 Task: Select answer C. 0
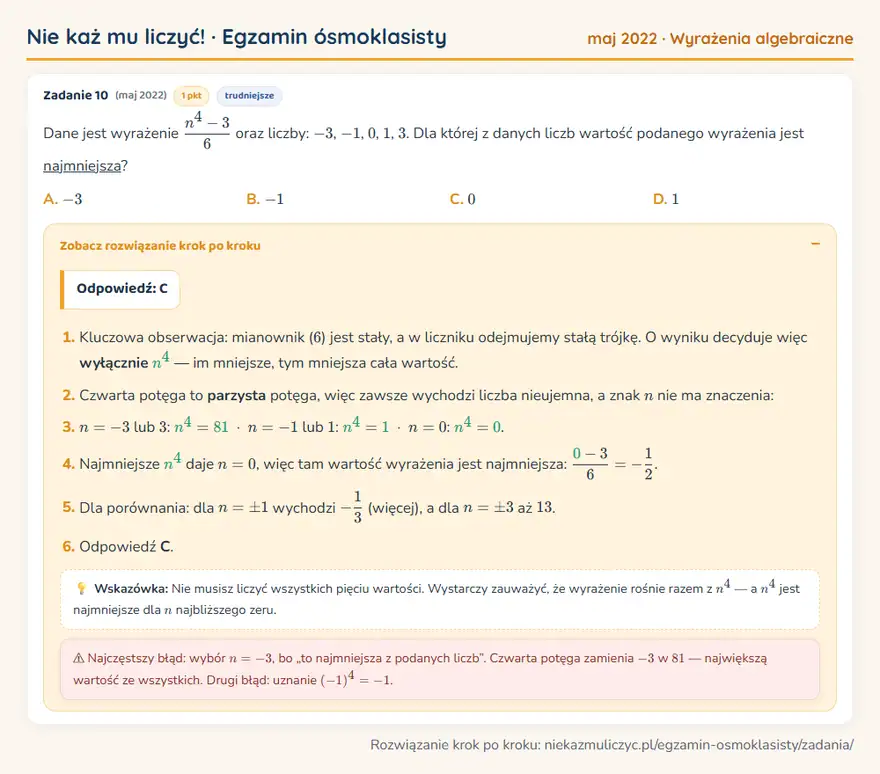pos(462,199)
